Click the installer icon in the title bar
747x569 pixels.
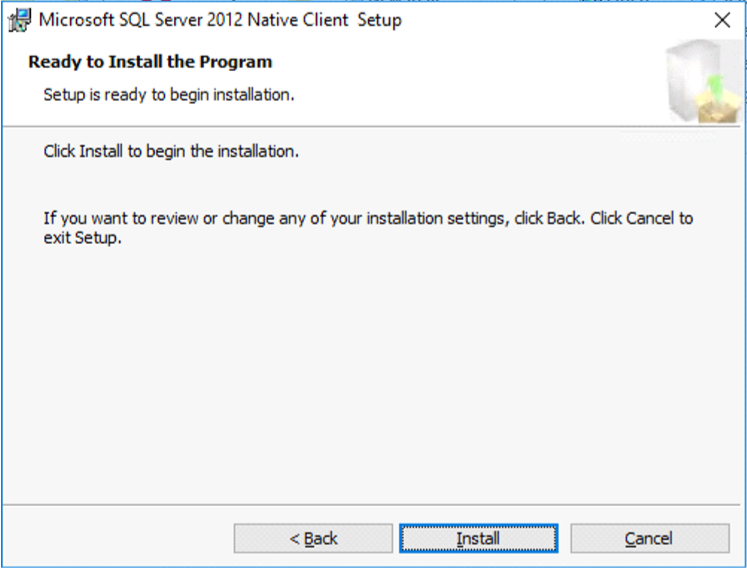[x=18, y=20]
